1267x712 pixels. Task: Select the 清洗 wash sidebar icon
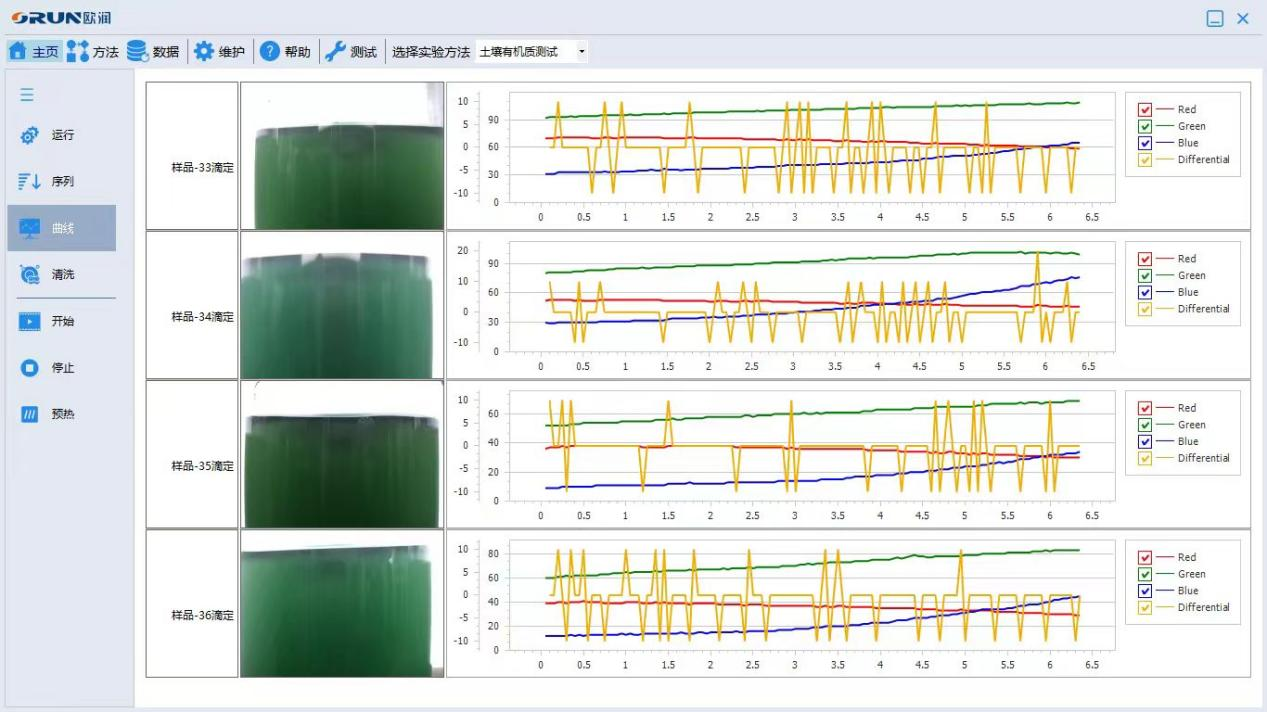coord(30,275)
